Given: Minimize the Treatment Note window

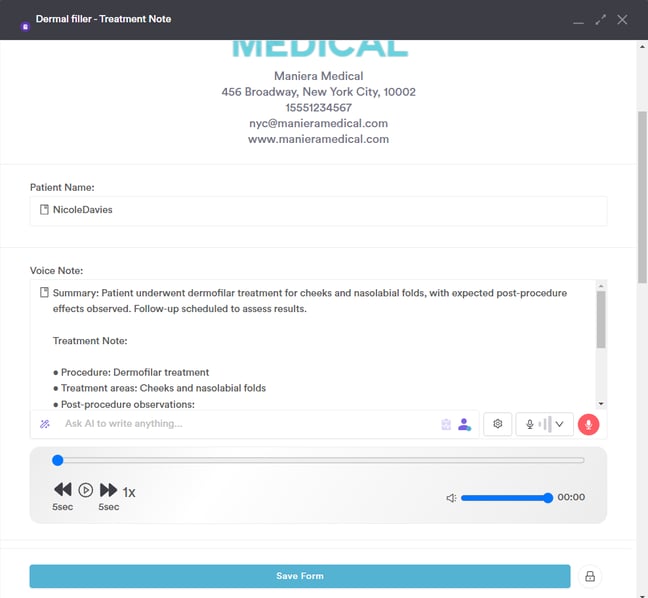Looking at the screenshot, I should pos(578,22).
